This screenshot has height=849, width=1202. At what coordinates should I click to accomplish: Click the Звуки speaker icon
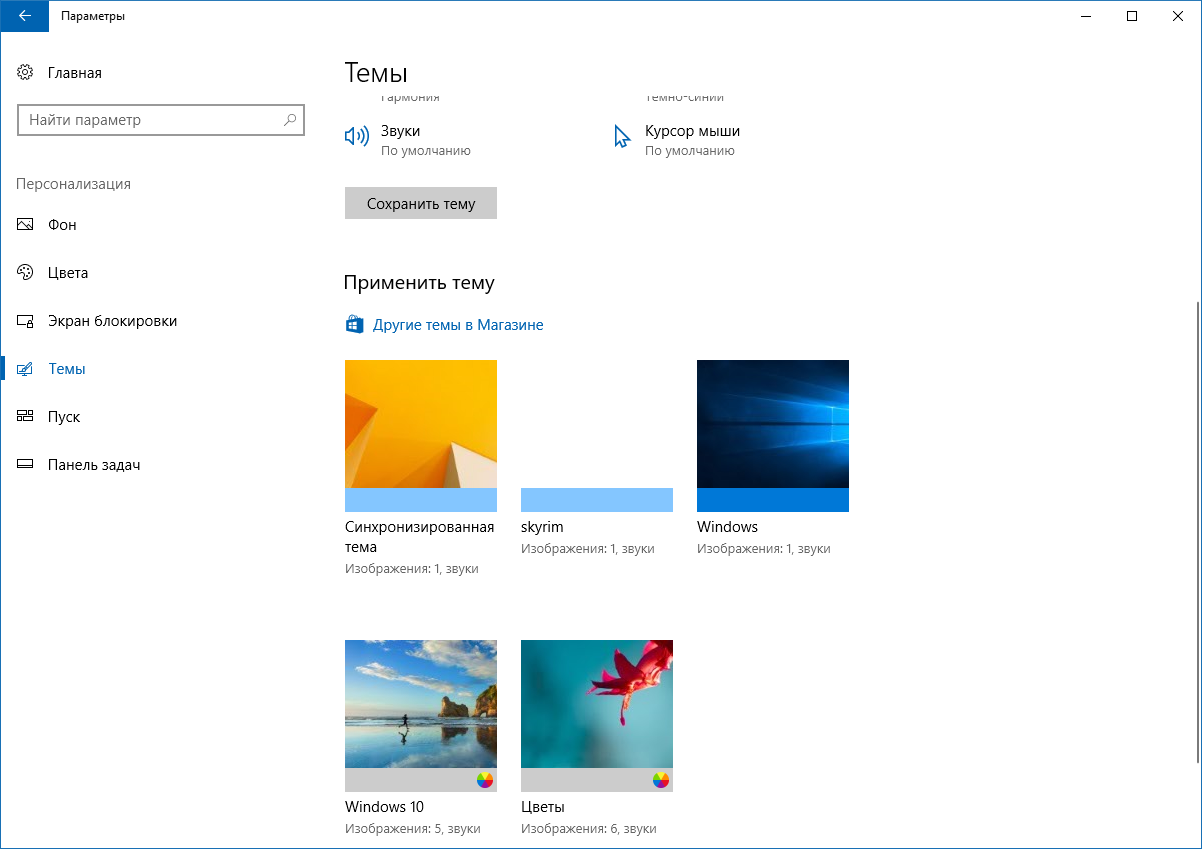[x=356, y=137]
